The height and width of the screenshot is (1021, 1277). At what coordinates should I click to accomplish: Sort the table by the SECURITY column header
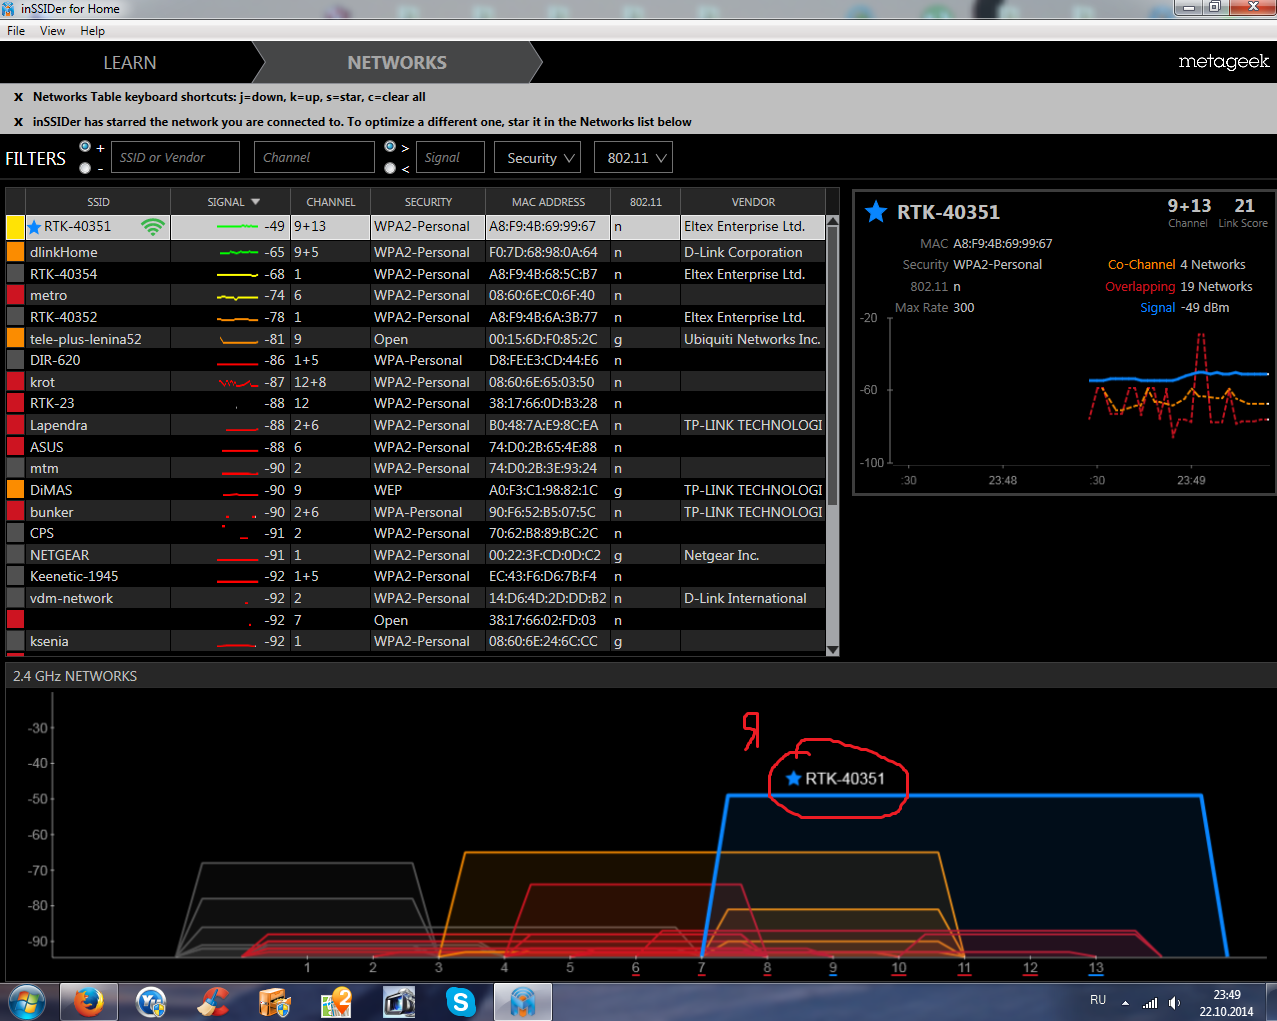tap(428, 202)
